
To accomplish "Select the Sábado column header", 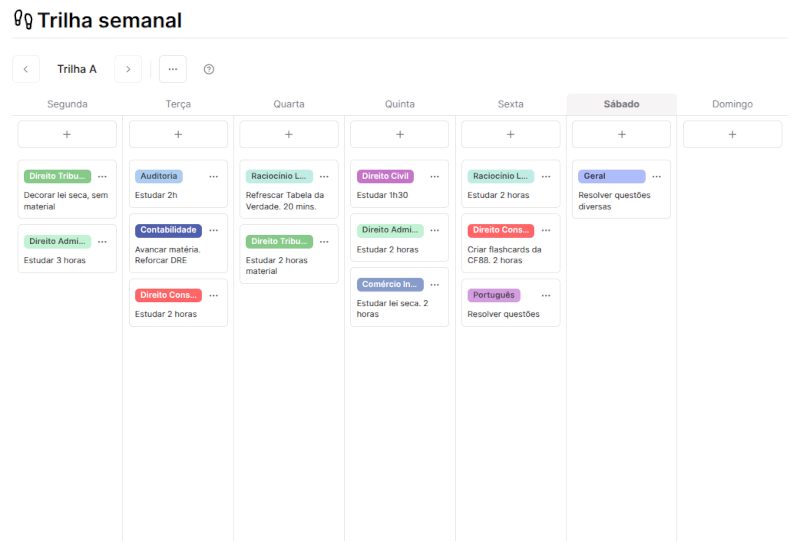I will pyautogui.click(x=621, y=104).
